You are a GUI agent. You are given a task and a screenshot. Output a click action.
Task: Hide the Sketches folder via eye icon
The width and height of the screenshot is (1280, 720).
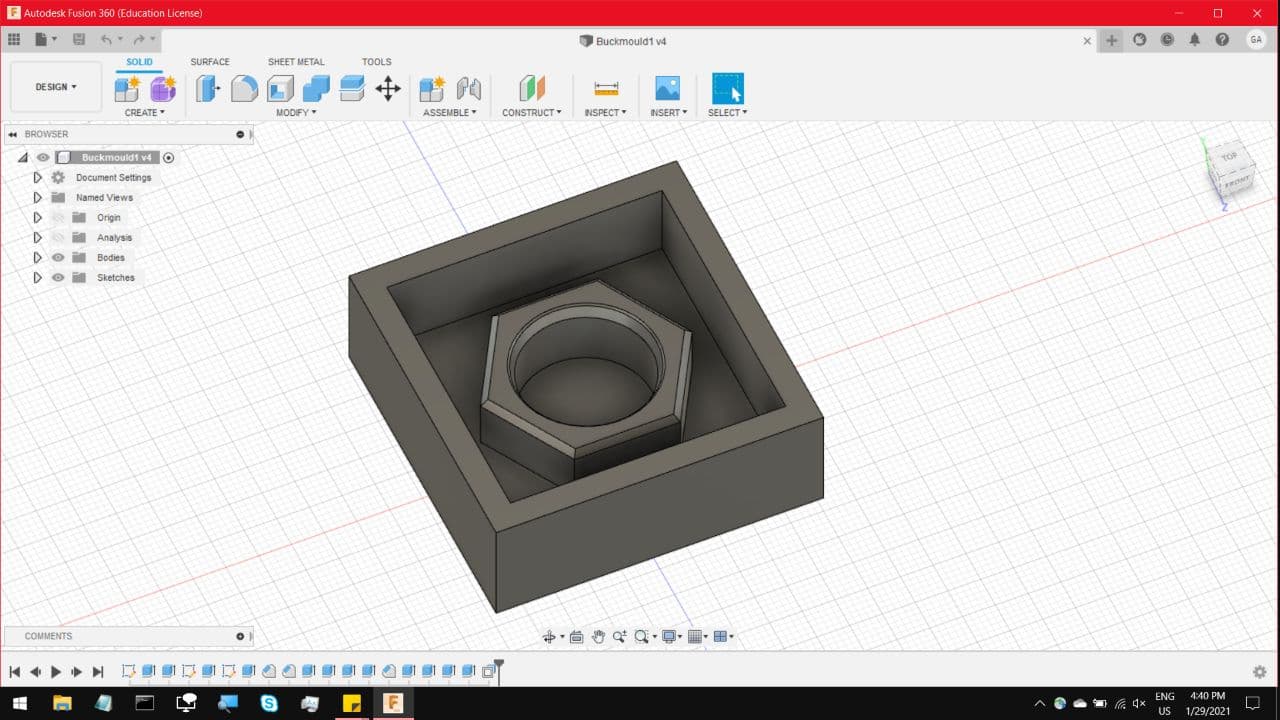(58, 277)
